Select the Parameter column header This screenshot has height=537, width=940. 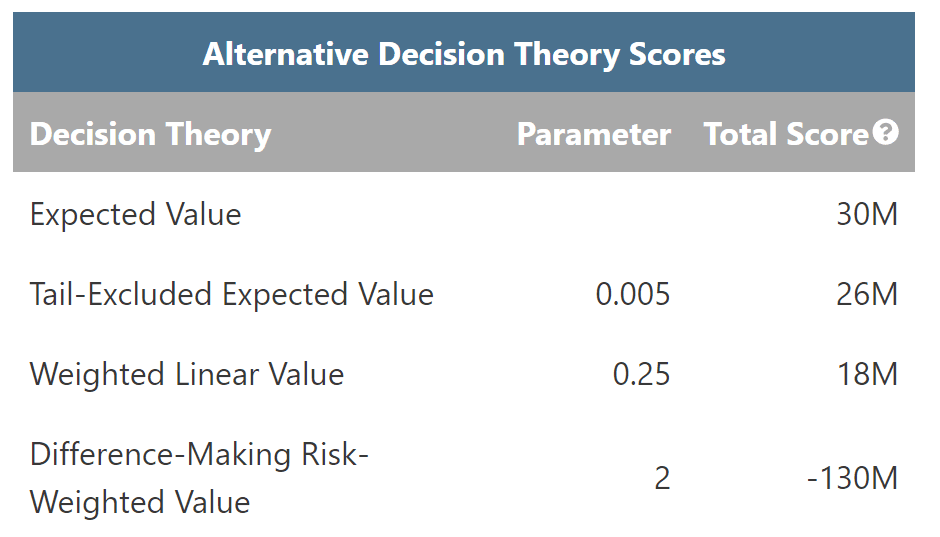(x=593, y=134)
